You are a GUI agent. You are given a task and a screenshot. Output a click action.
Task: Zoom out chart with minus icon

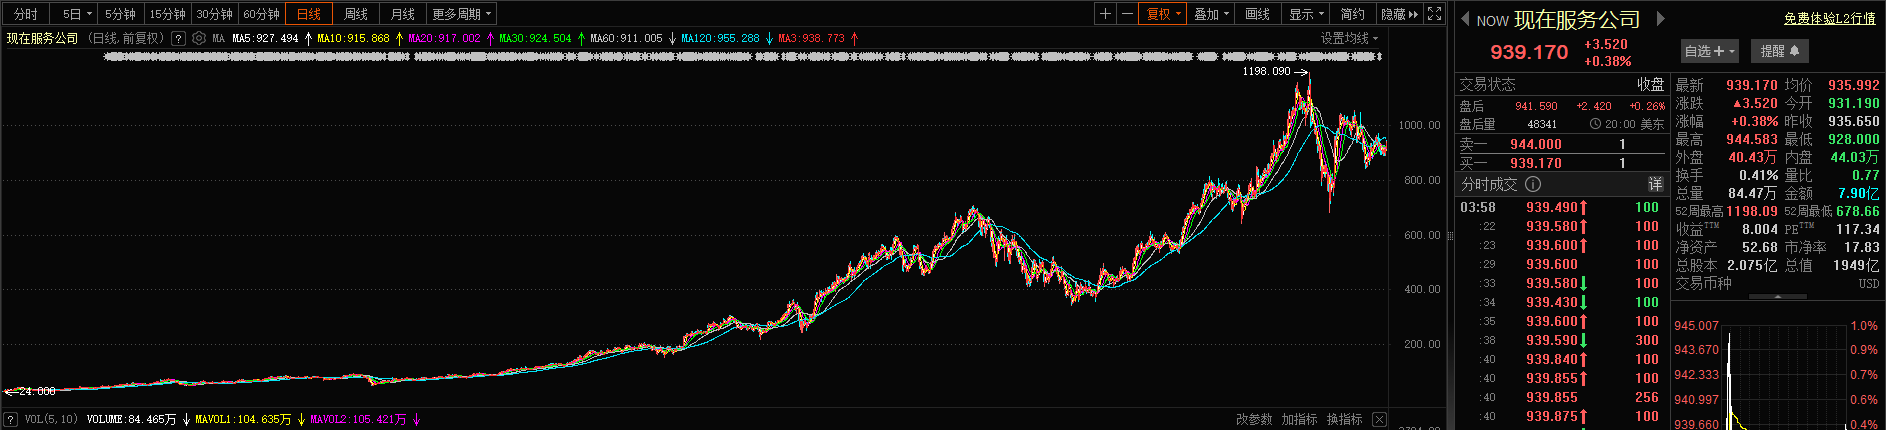[1127, 14]
